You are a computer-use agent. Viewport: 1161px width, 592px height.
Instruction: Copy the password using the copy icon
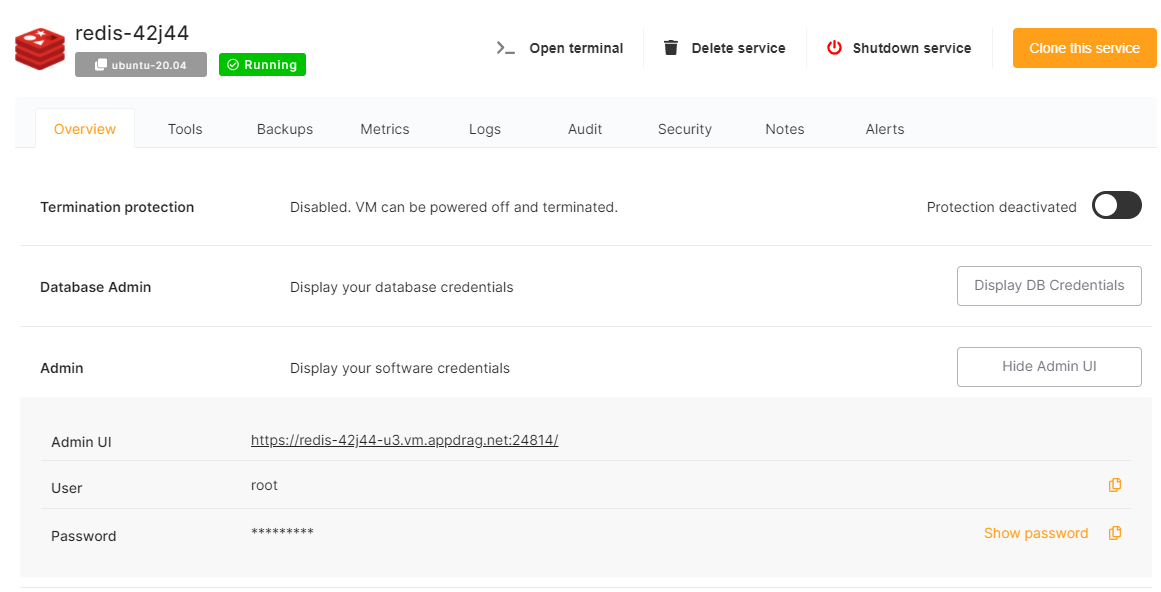point(1115,533)
